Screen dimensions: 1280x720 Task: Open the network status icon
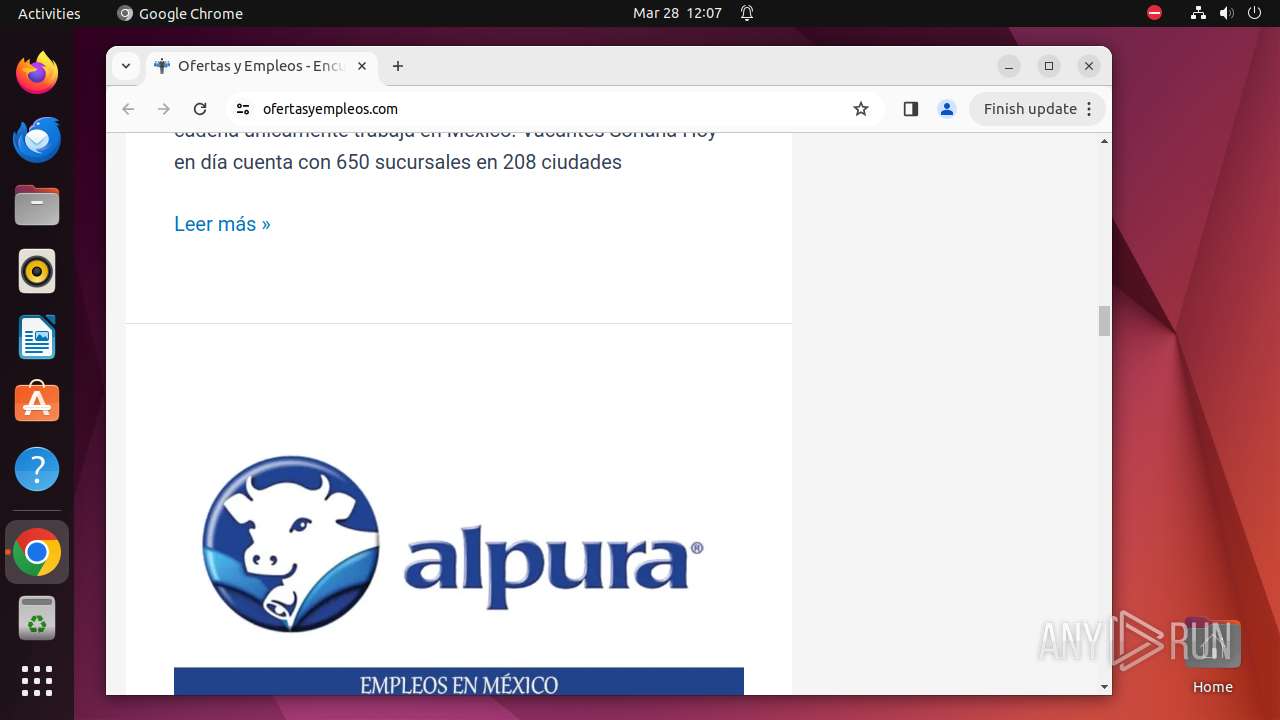1198,13
